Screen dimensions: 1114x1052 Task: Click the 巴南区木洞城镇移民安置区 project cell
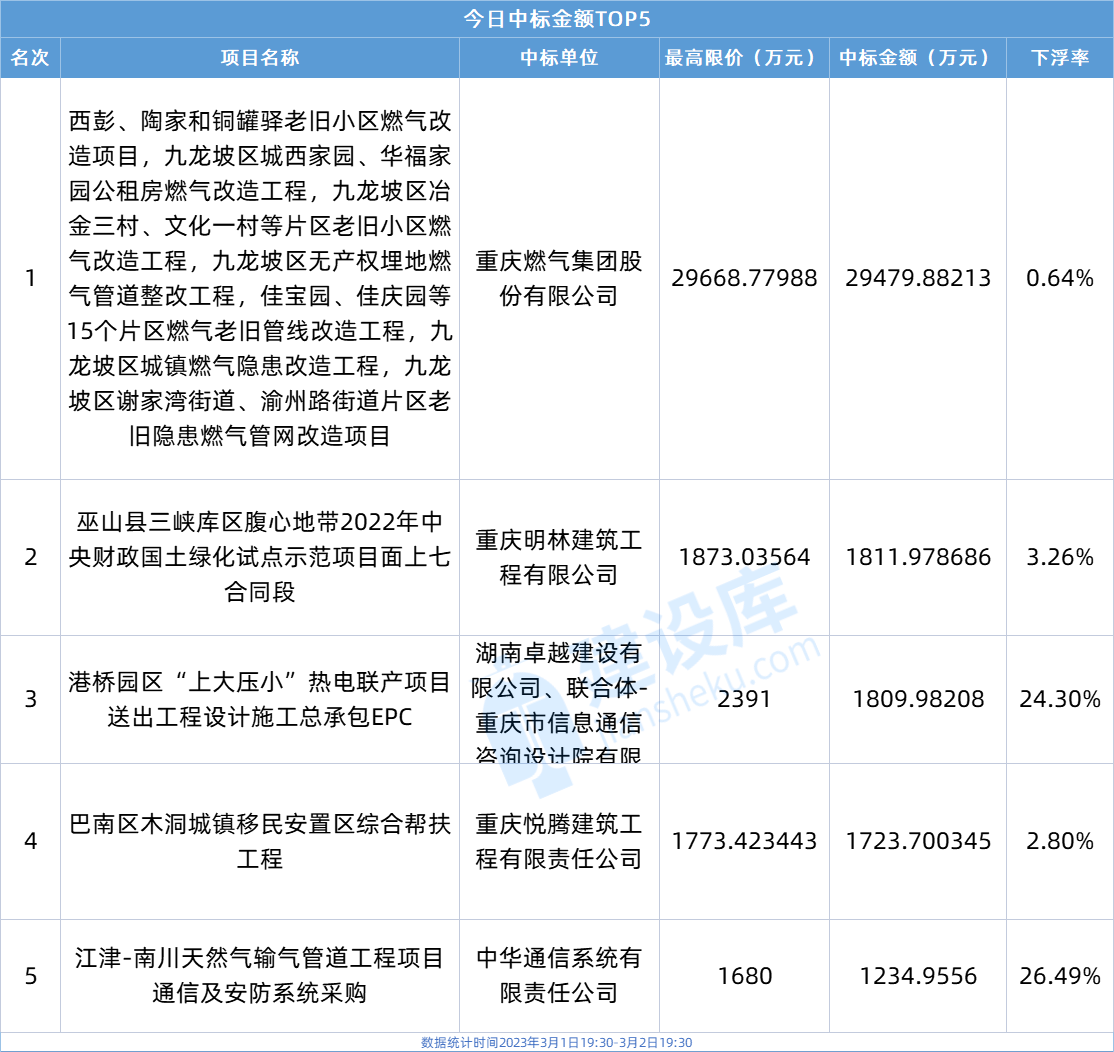click(x=260, y=841)
